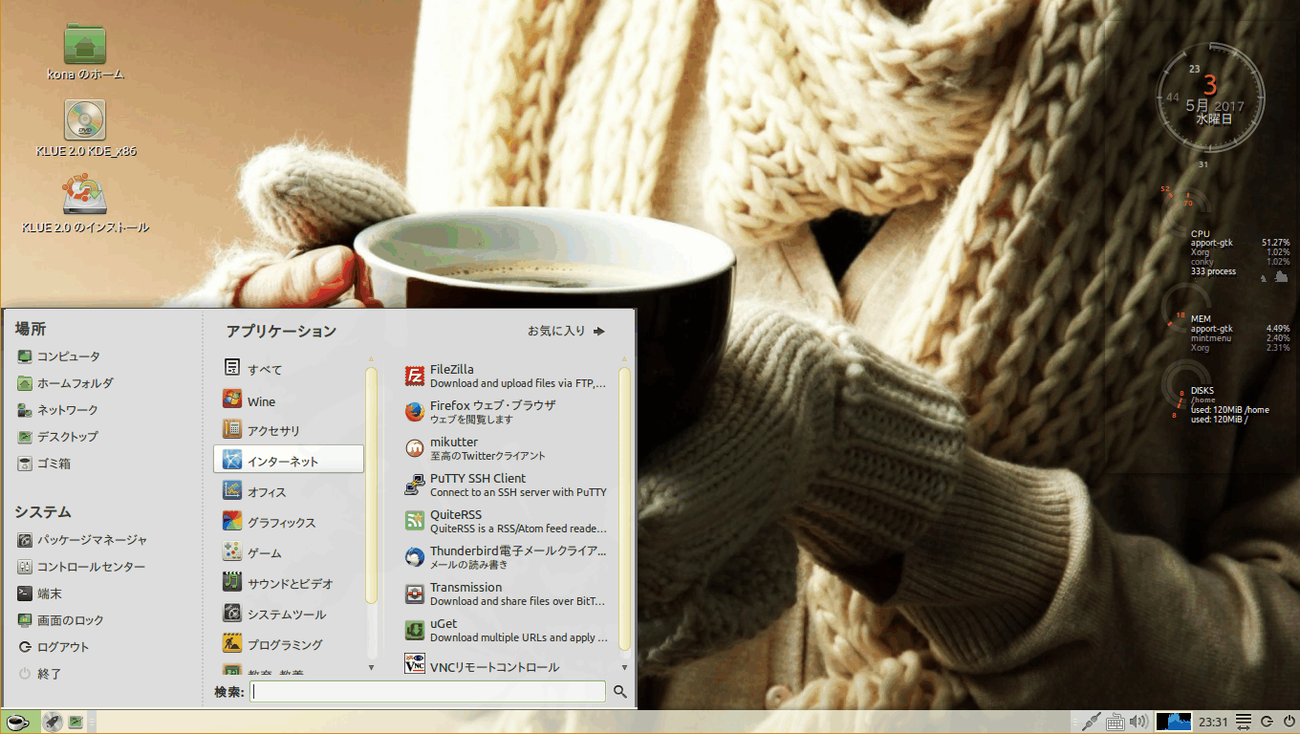The height and width of the screenshot is (734, 1300).
Task: Open PuTTY SSH Client
Action: (506, 485)
